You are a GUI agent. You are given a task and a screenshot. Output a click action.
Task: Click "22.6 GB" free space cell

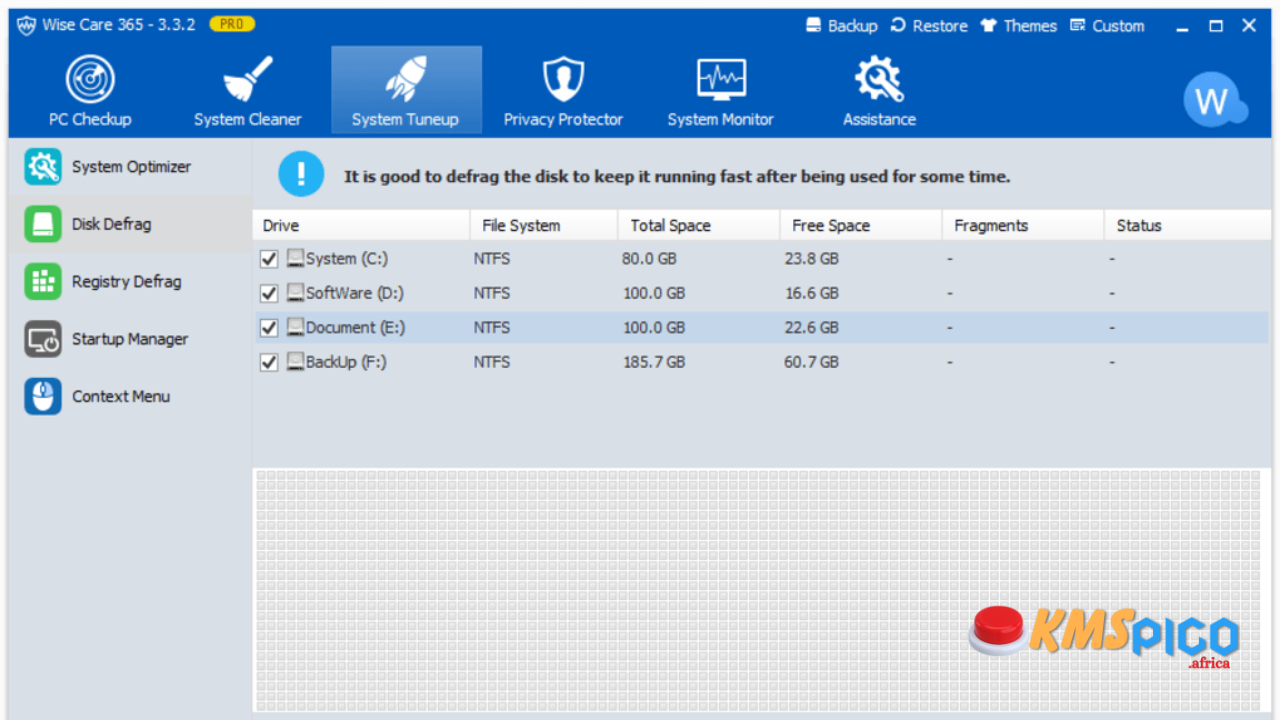[812, 327]
